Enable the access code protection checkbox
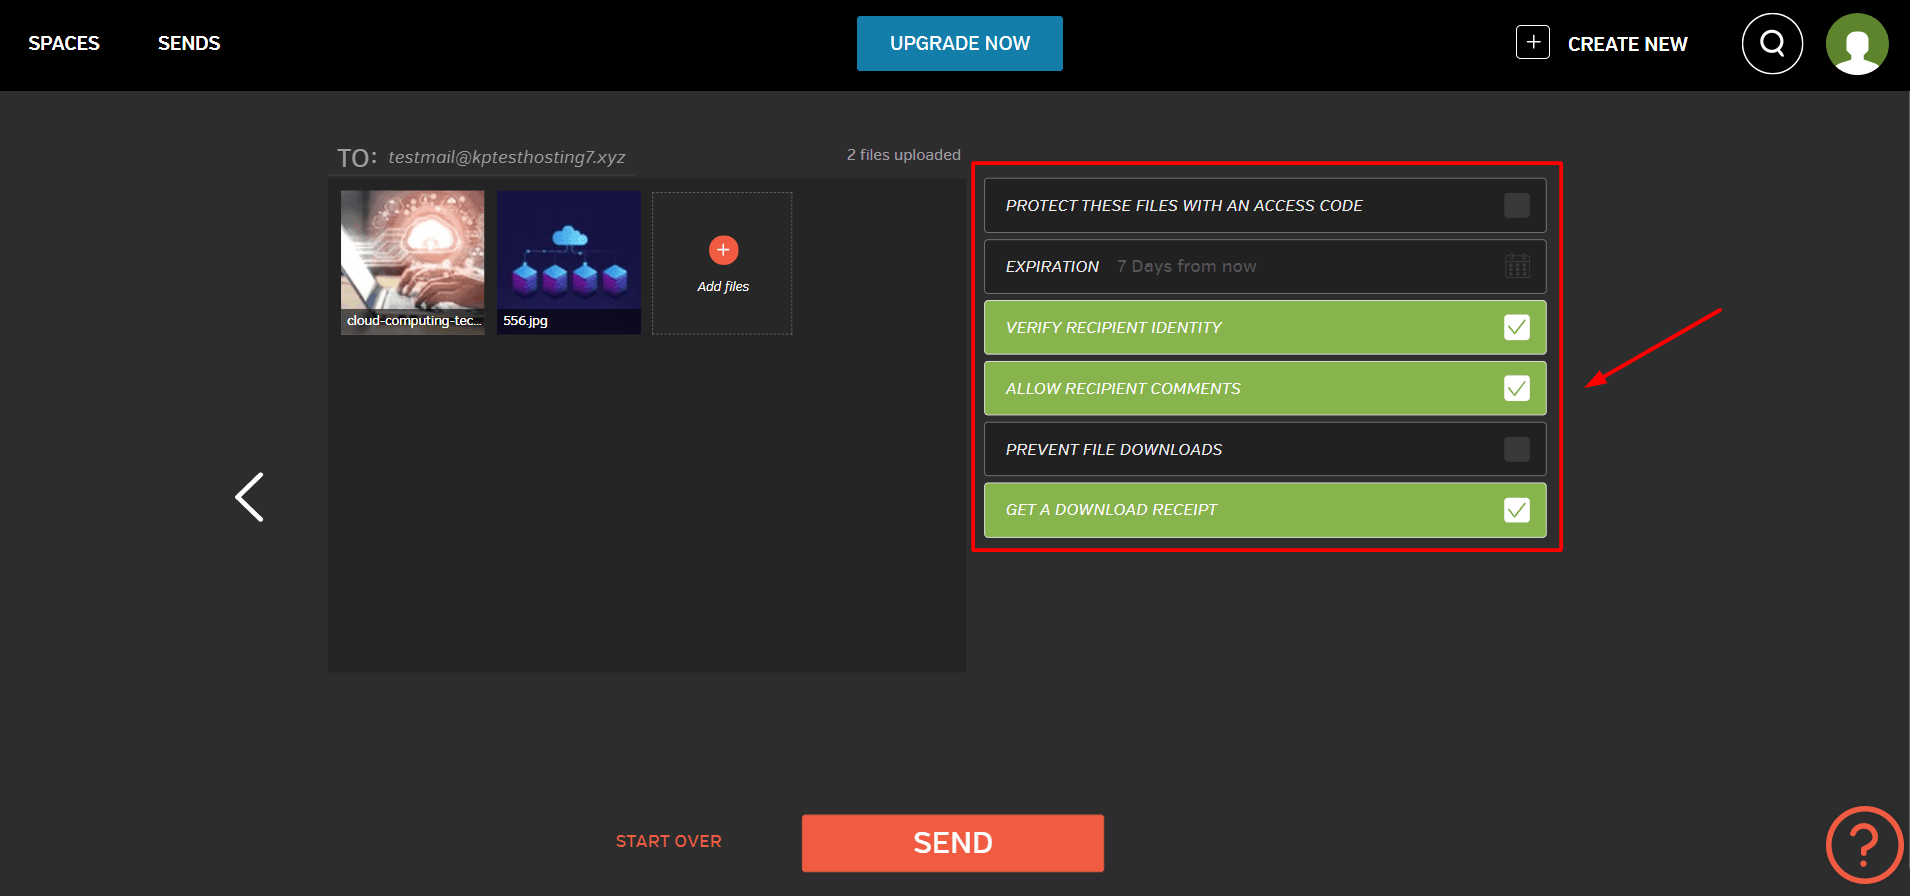Image resolution: width=1910 pixels, height=896 pixels. 1517,205
